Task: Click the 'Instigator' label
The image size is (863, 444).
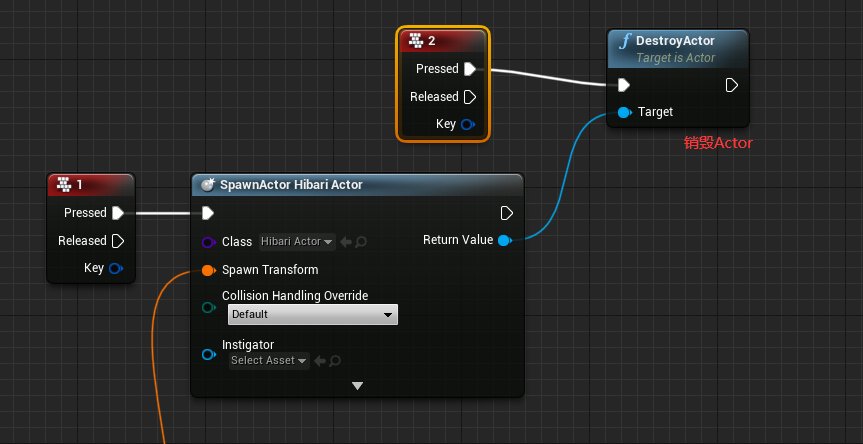Action: pyautogui.click(x=248, y=345)
